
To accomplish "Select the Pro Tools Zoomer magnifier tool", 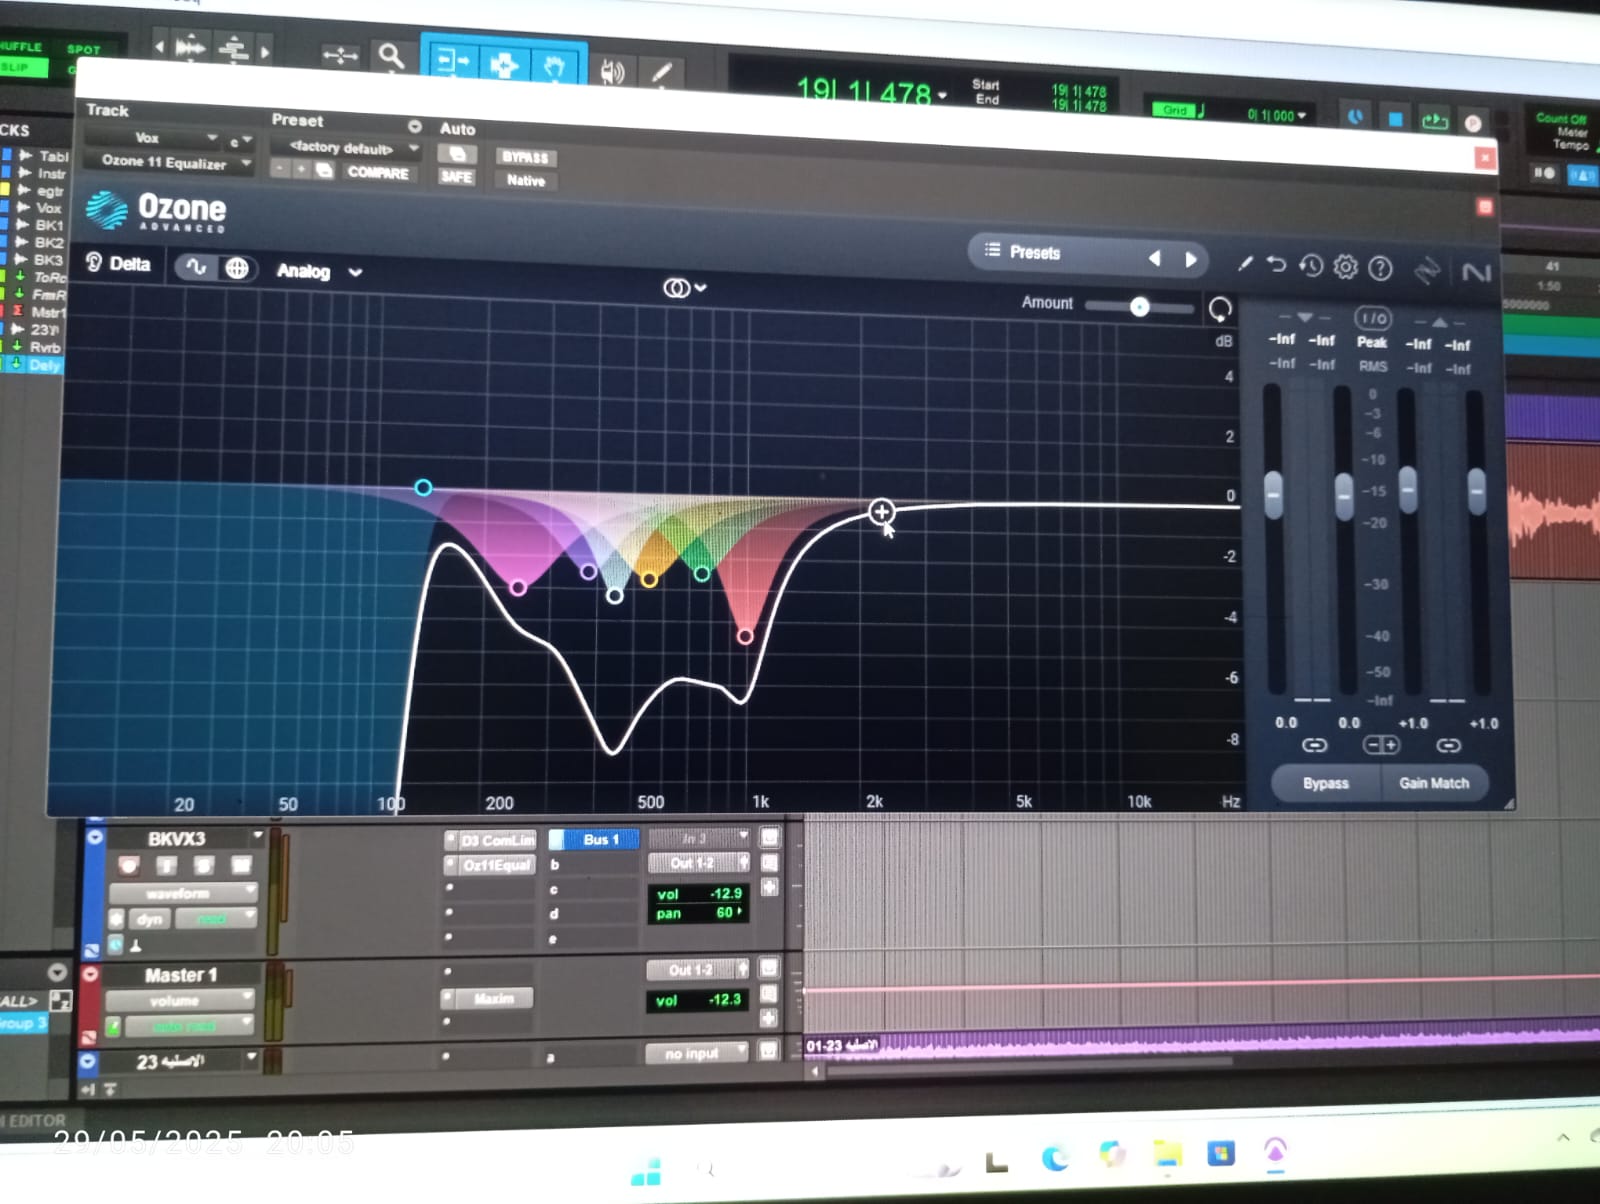I will coord(390,56).
